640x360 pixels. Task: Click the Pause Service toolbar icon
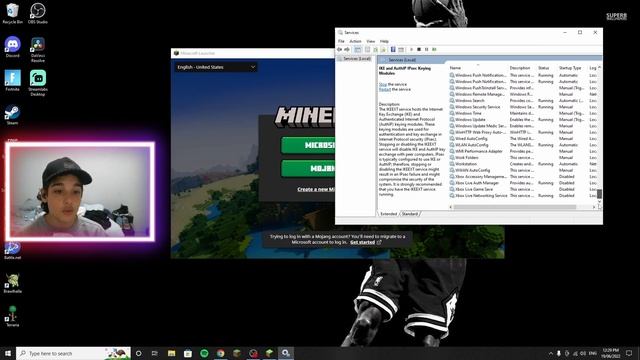point(427,49)
